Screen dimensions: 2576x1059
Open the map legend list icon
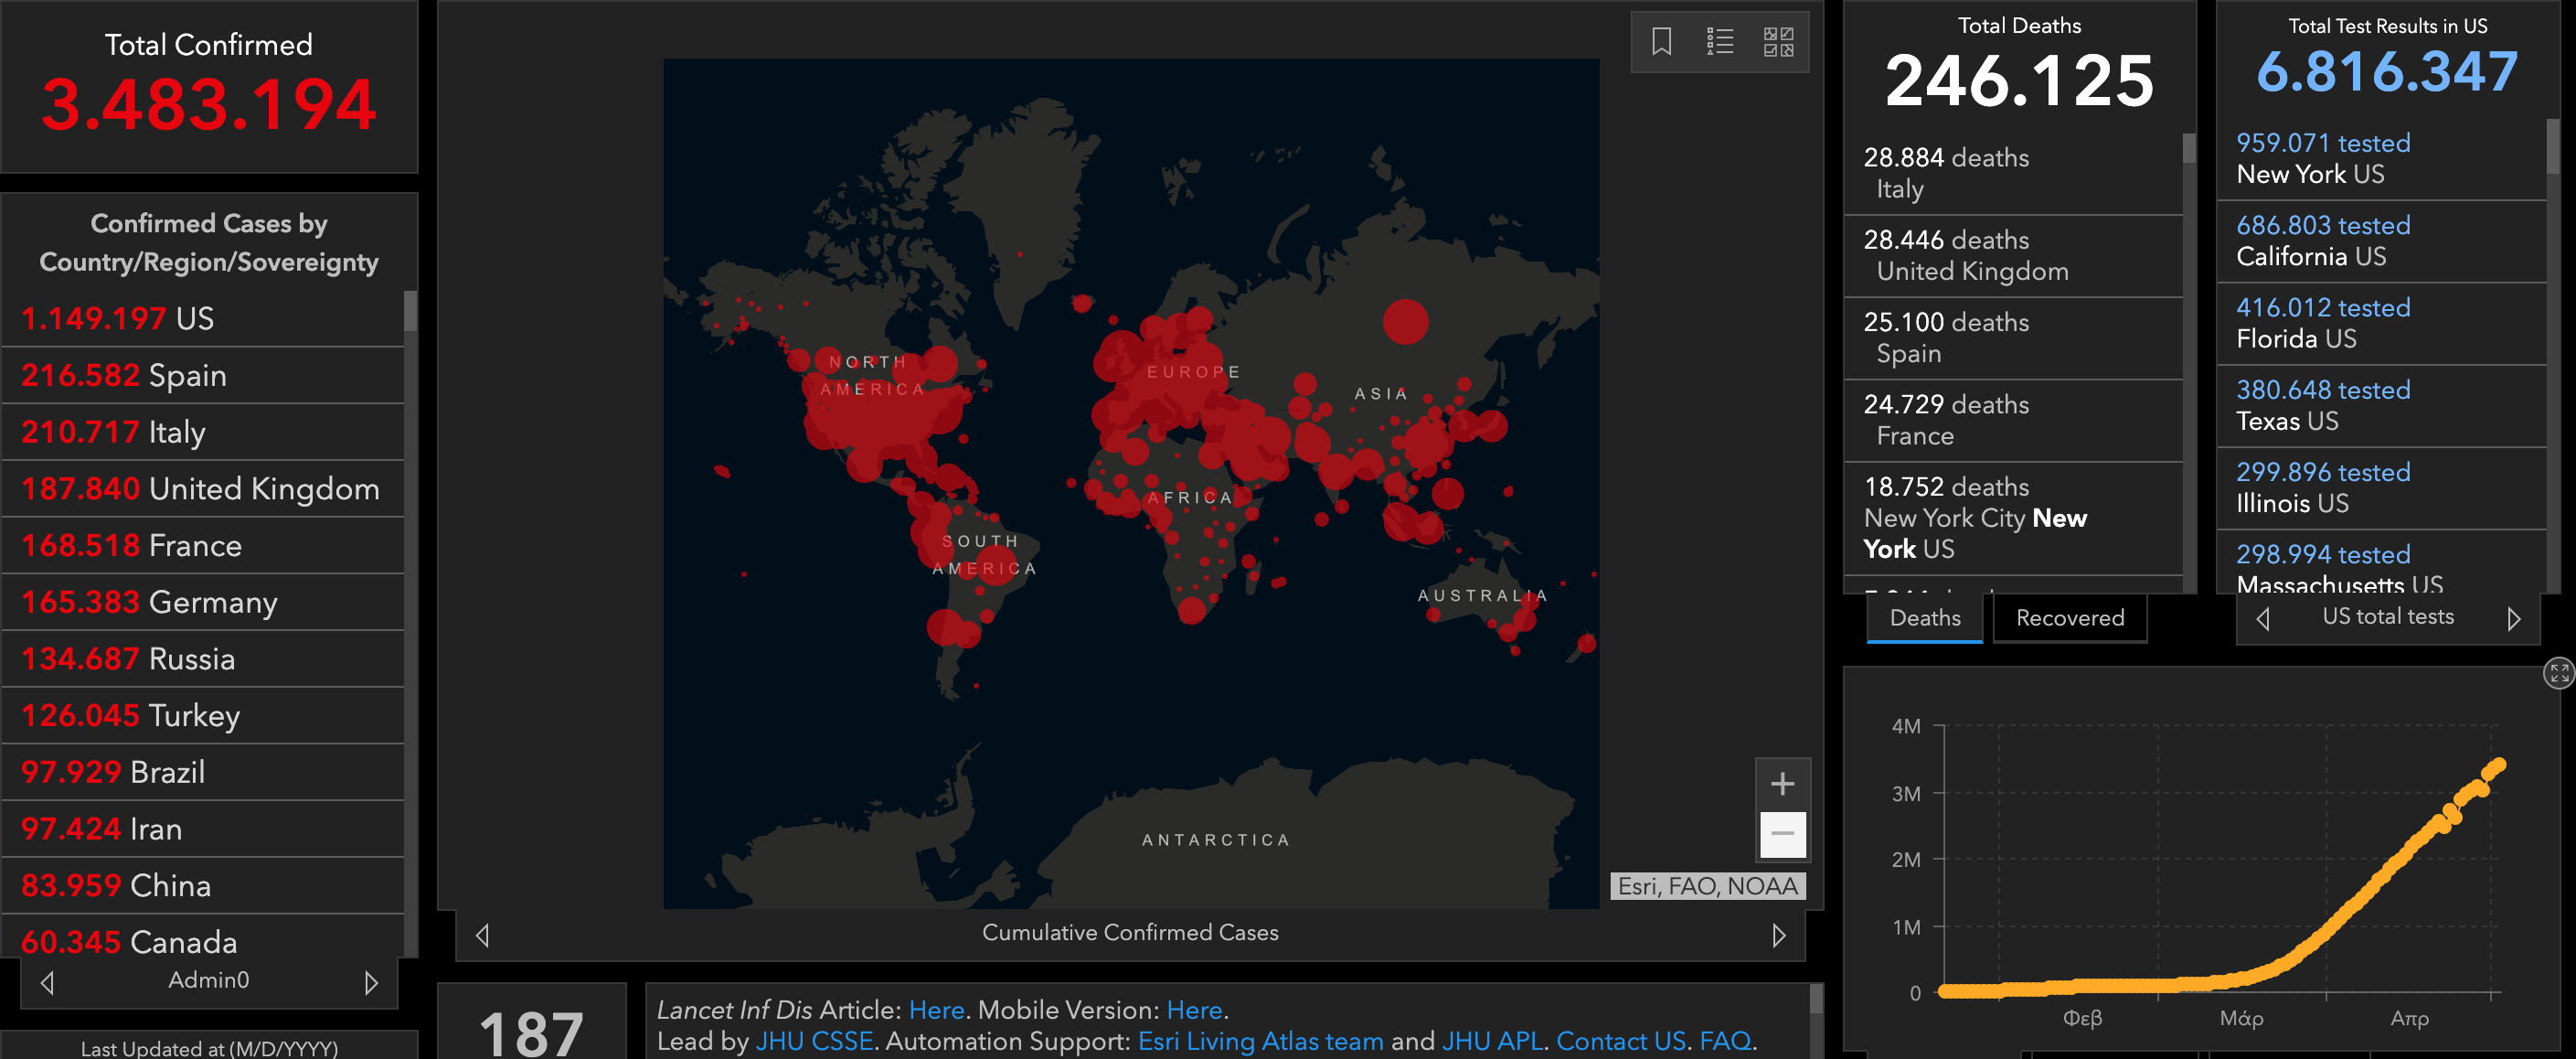[x=1719, y=42]
